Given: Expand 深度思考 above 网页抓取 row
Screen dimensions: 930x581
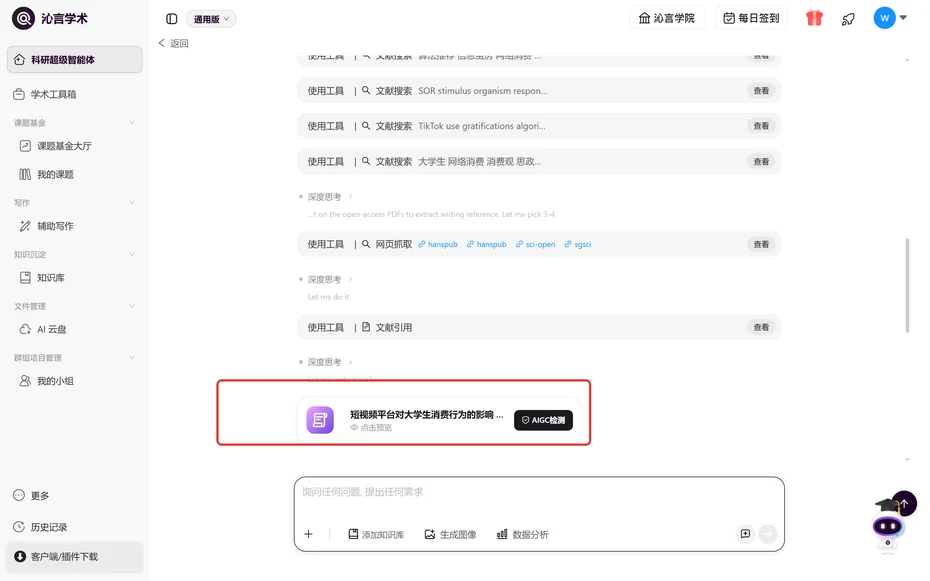Looking at the screenshot, I should click(326, 197).
